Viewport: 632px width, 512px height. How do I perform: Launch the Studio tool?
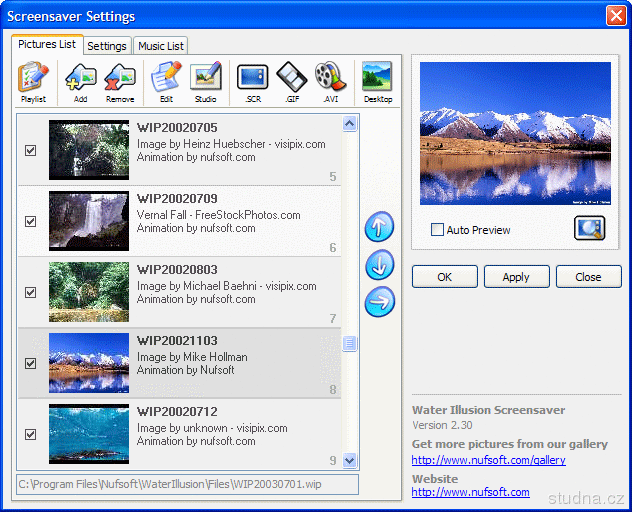tap(205, 82)
